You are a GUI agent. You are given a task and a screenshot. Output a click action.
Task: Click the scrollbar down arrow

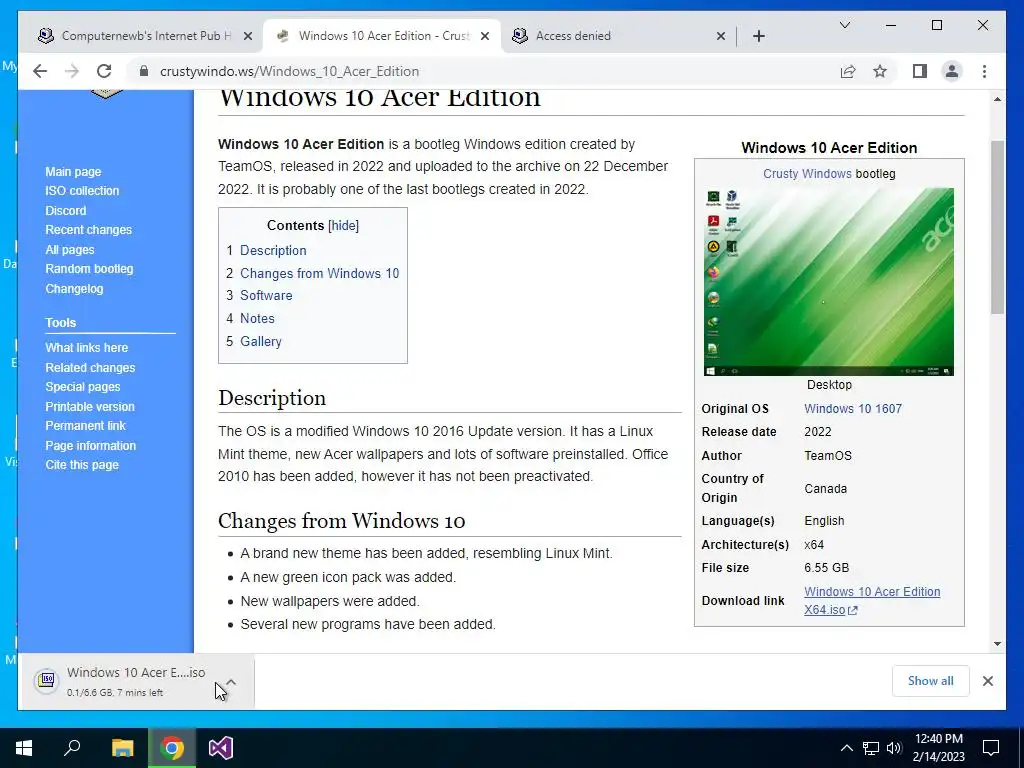tap(997, 644)
